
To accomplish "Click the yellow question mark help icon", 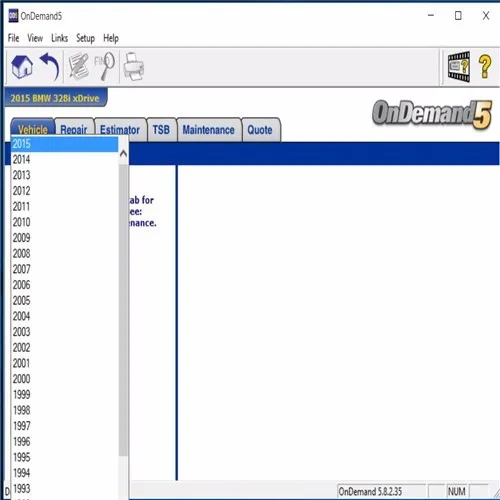I will [x=485, y=67].
